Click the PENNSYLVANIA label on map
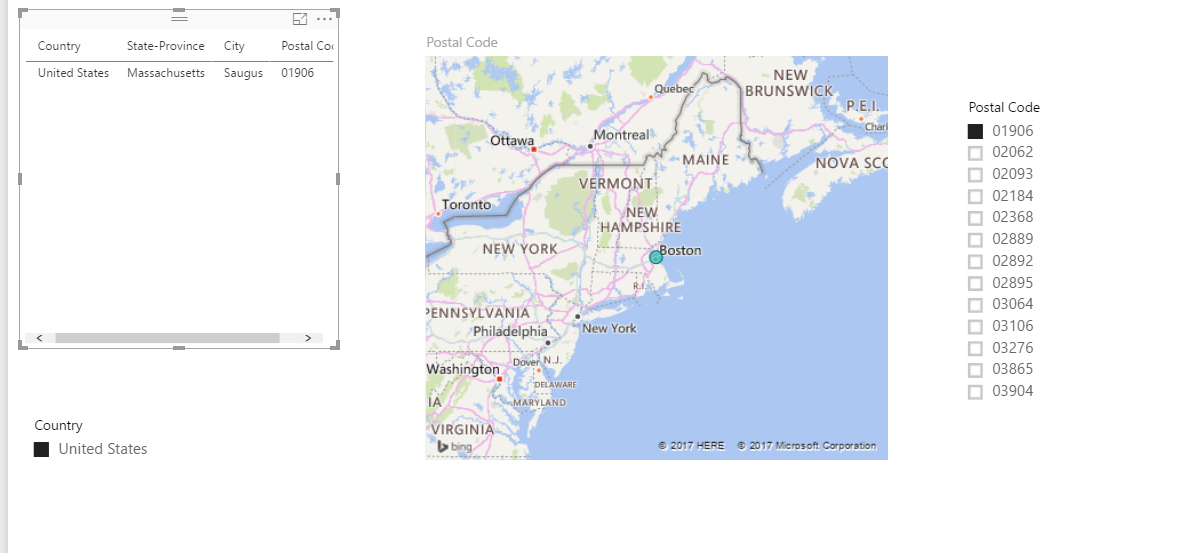This screenshot has width=1199, height=553. point(478,313)
